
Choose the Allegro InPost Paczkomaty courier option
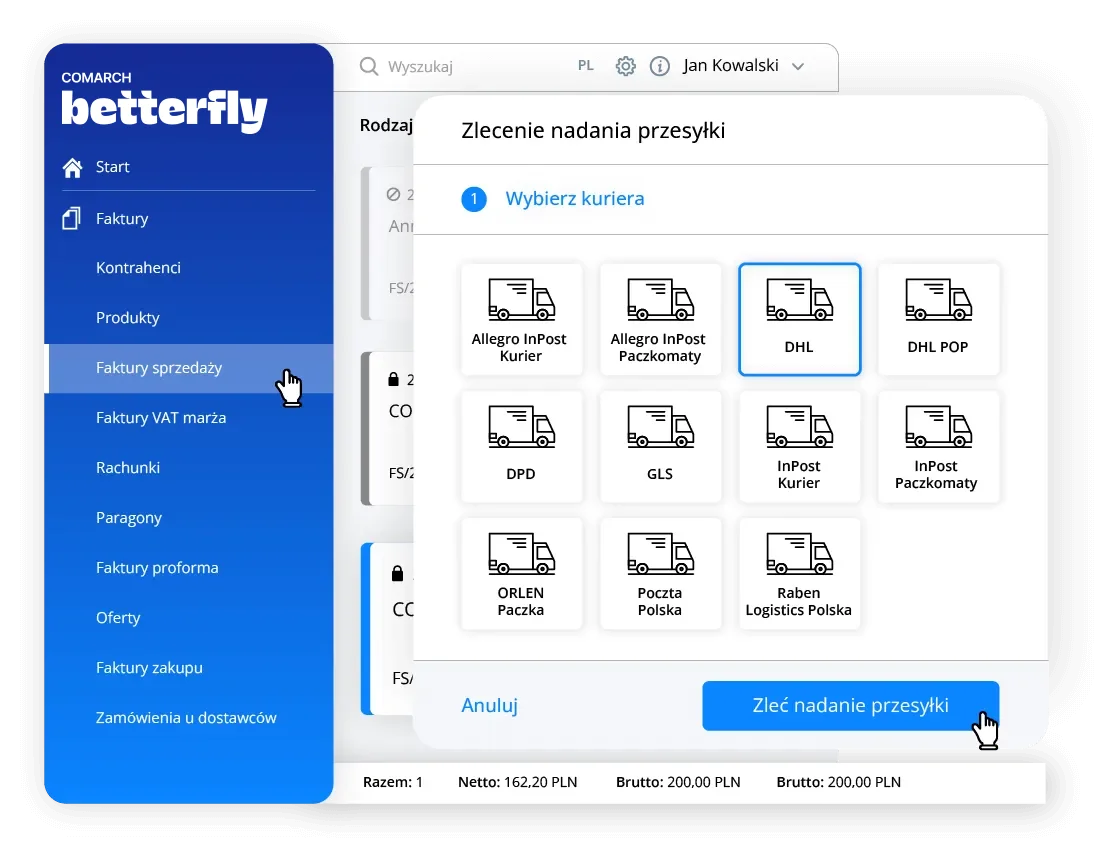(660, 319)
